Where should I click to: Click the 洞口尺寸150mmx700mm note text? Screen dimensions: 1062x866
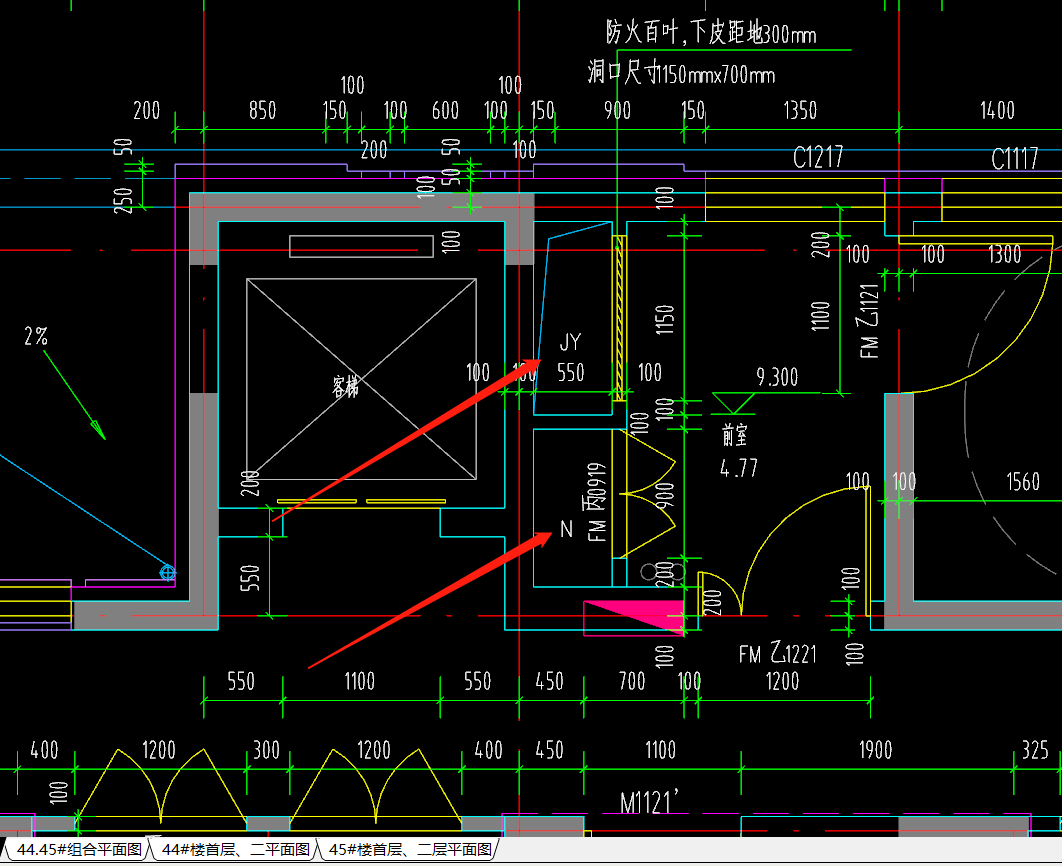point(681,72)
